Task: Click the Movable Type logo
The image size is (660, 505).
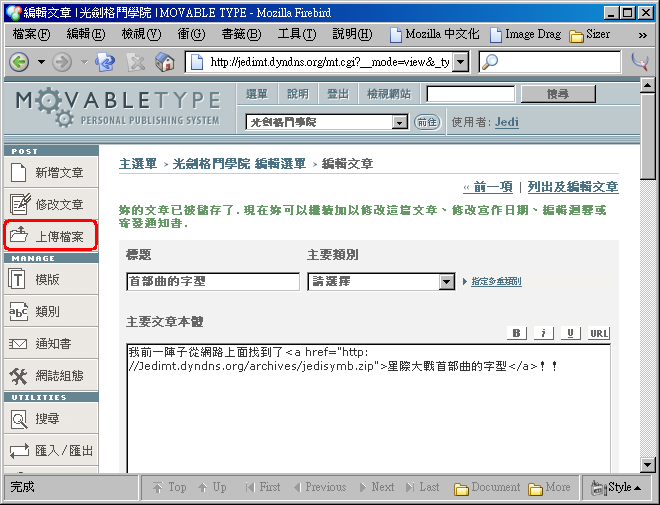Action: (118, 108)
